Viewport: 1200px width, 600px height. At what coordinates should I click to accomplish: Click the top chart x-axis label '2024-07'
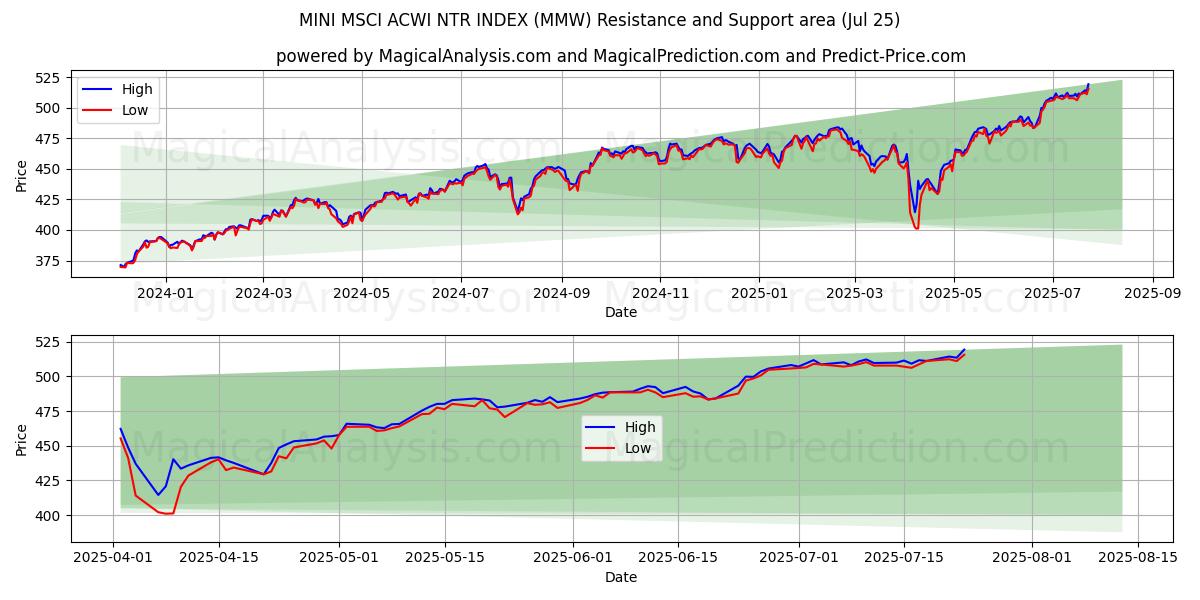point(460,294)
